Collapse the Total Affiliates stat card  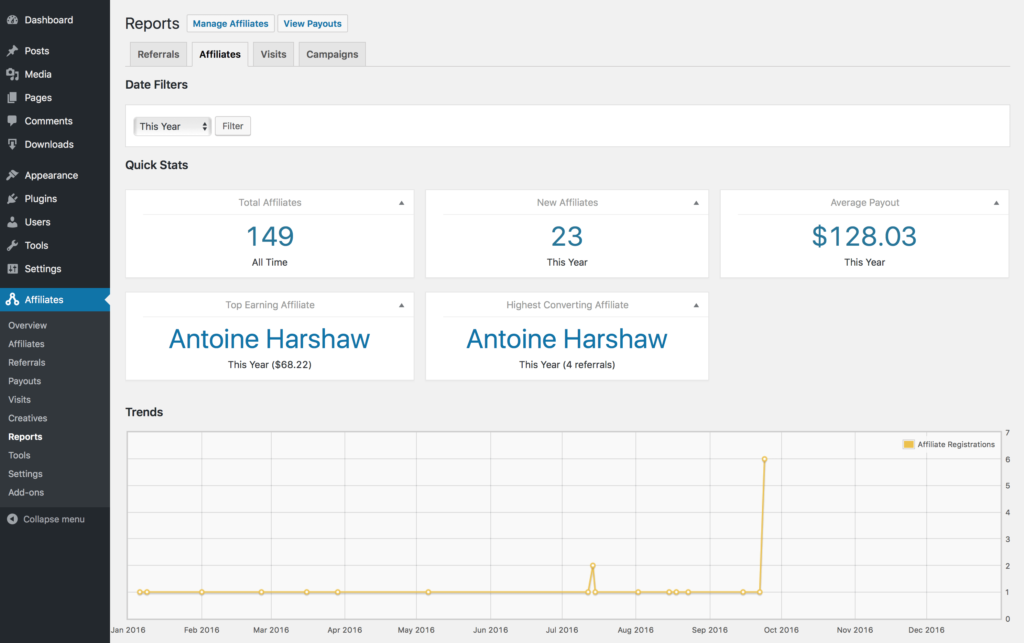(402, 203)
